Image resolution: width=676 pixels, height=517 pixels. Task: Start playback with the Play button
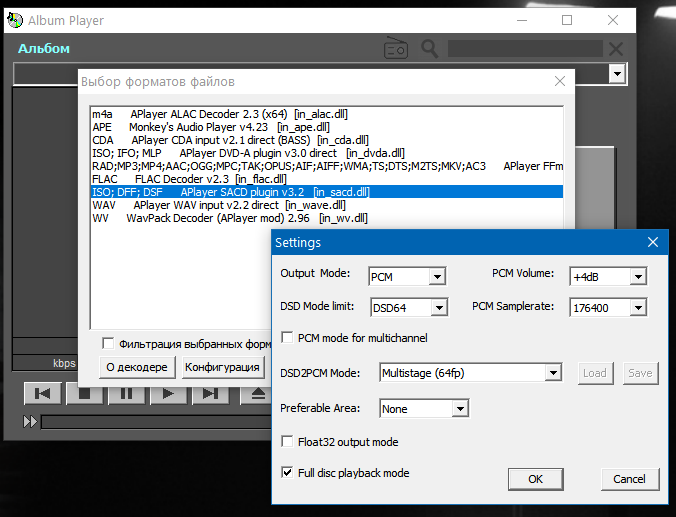[x=168, y=393]
